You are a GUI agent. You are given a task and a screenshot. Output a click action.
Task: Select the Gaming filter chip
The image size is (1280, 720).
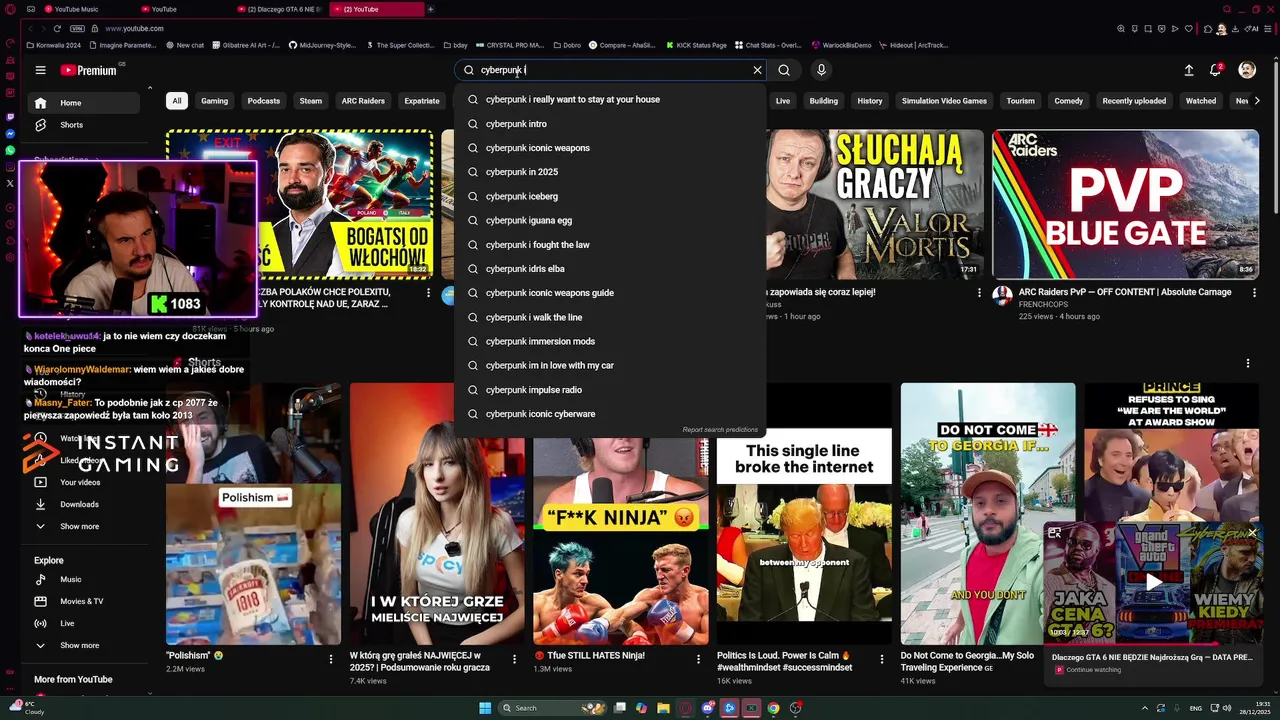[x=214, y=101]
